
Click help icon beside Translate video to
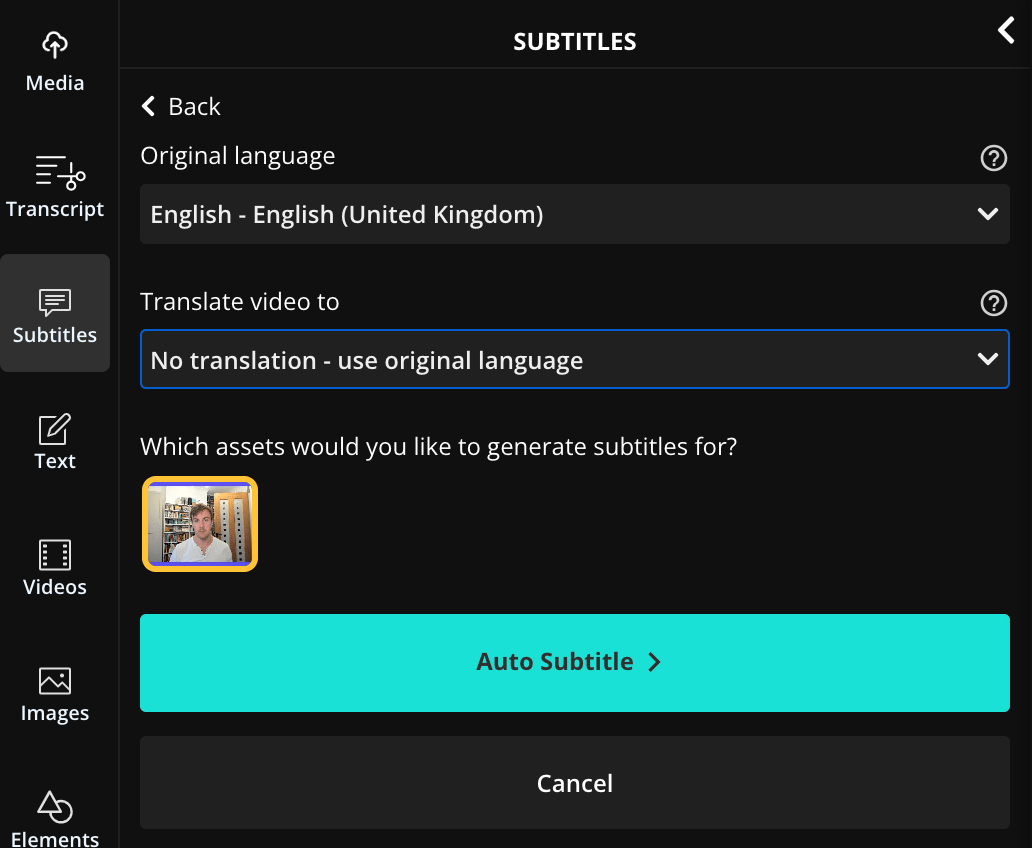tap(993, 303)
